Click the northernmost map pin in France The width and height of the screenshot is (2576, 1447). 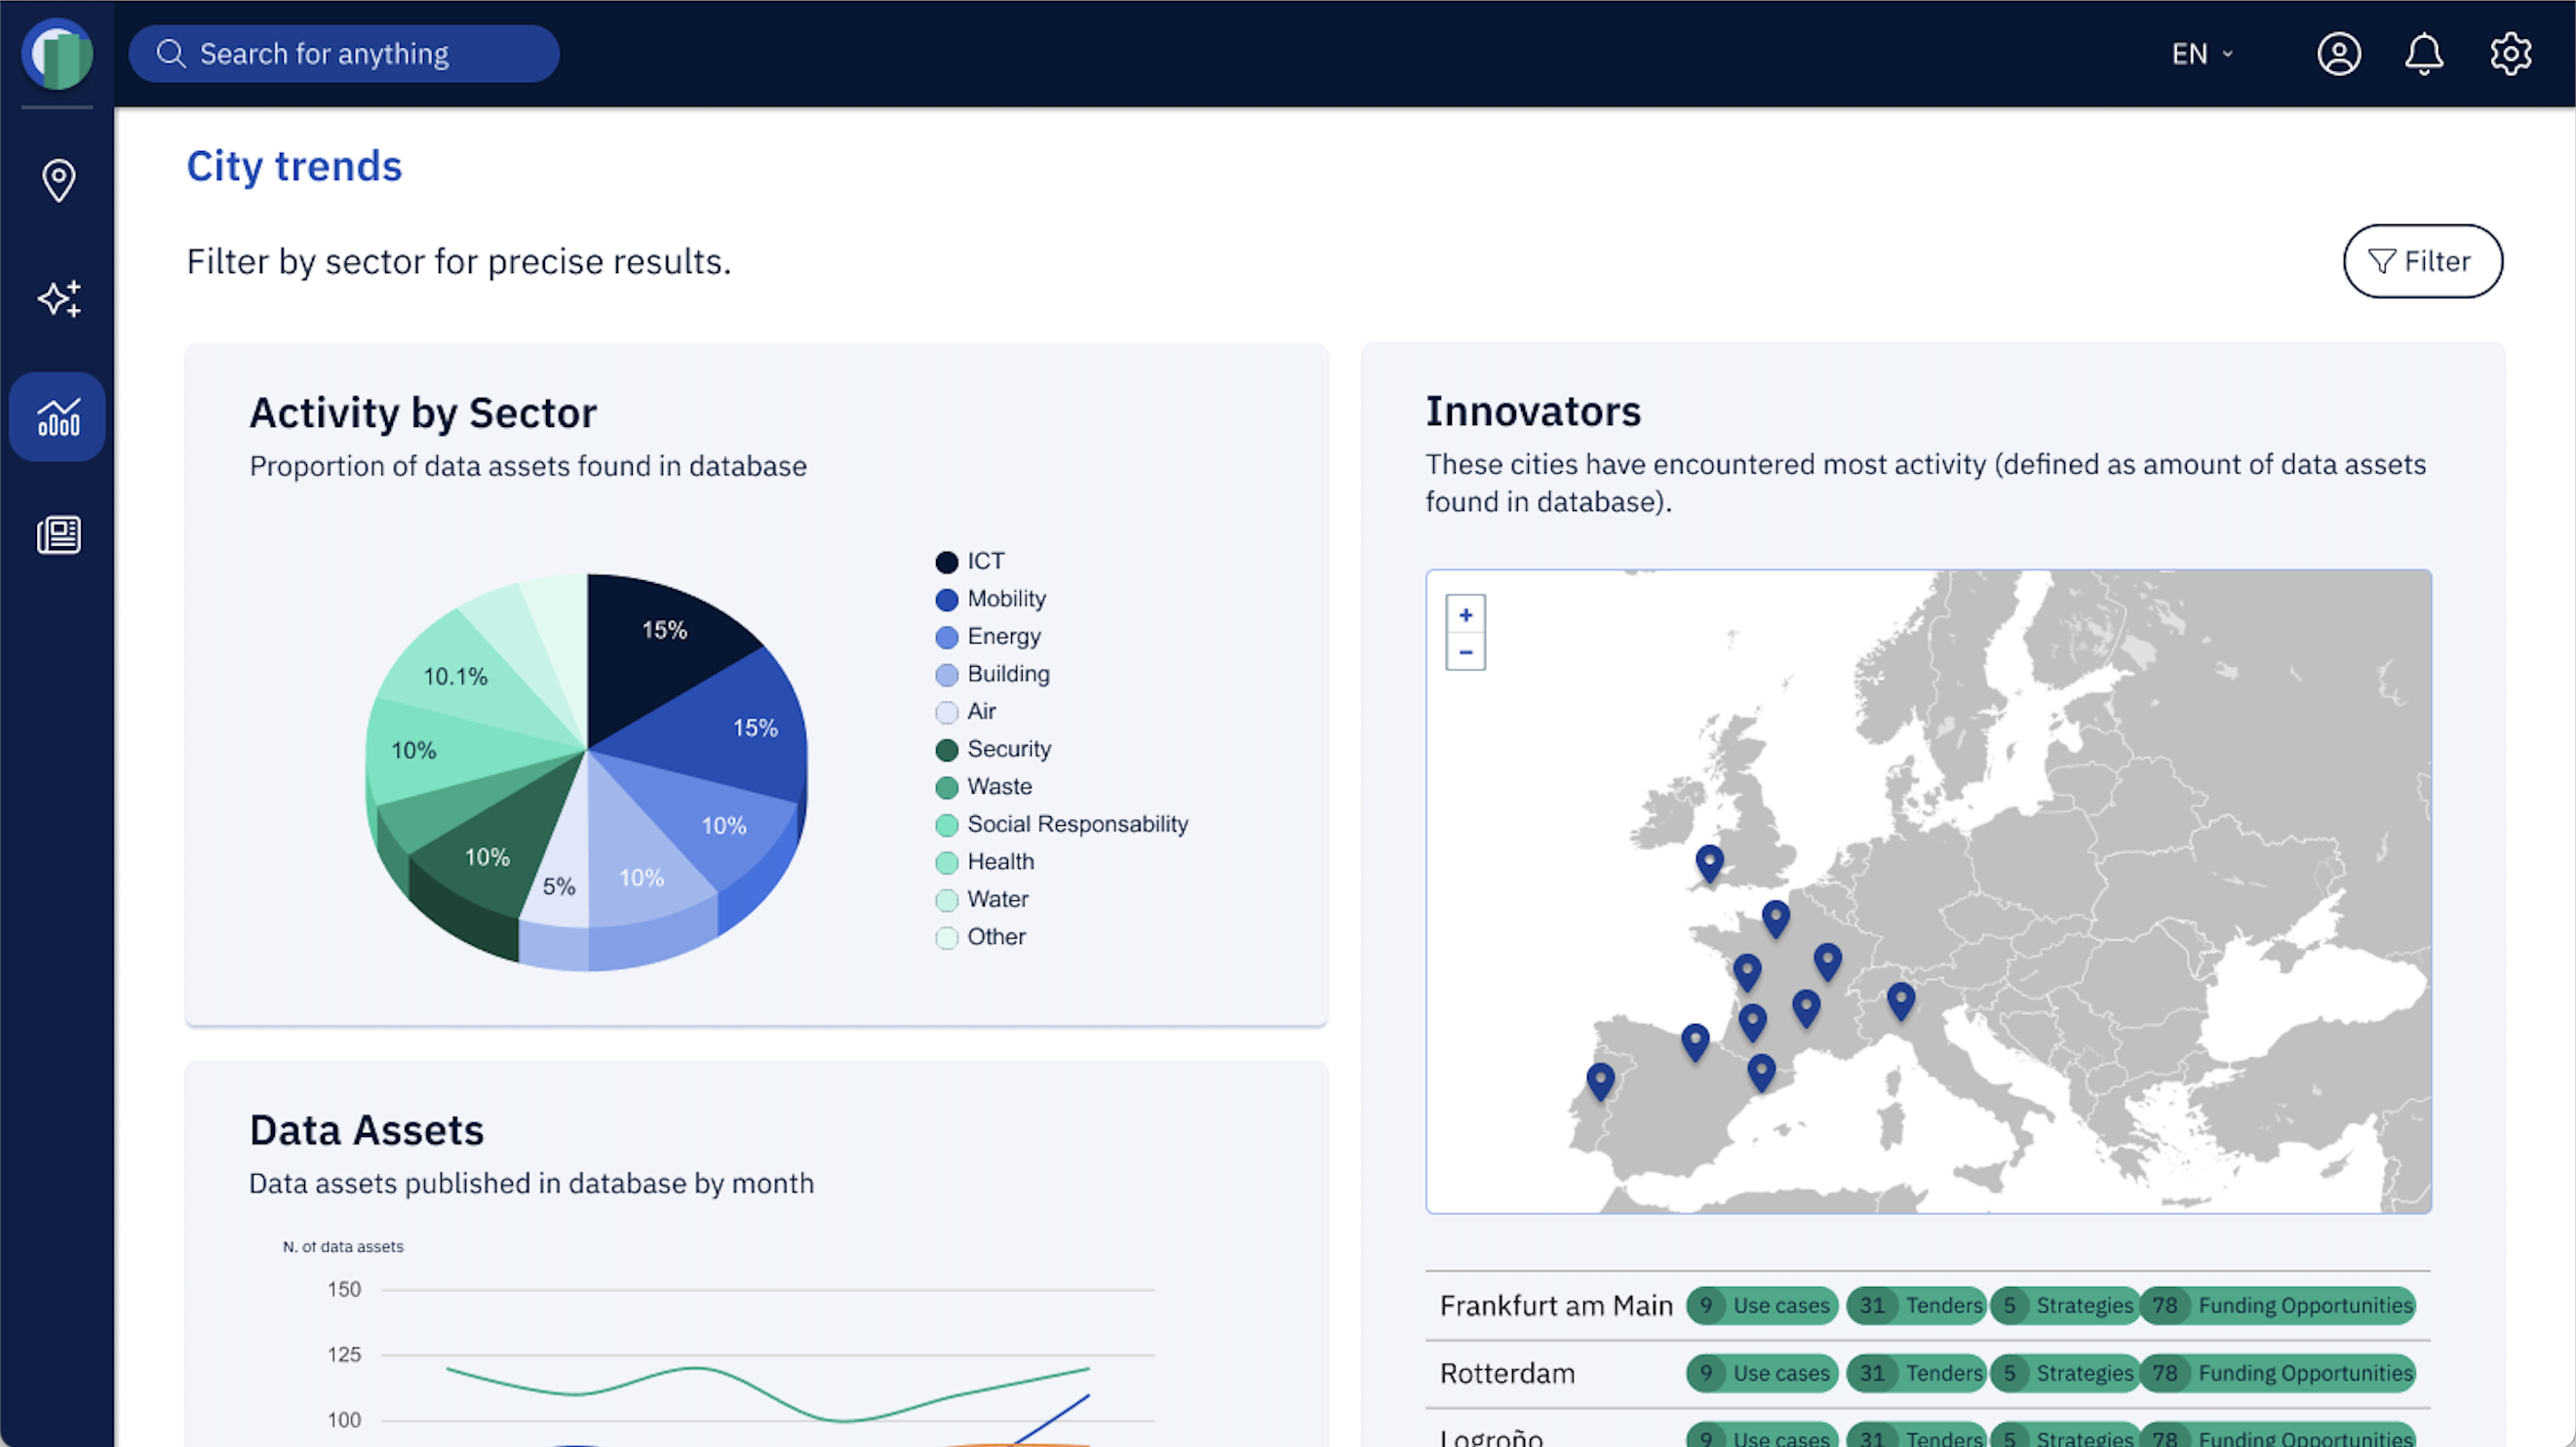point(1775,918)
